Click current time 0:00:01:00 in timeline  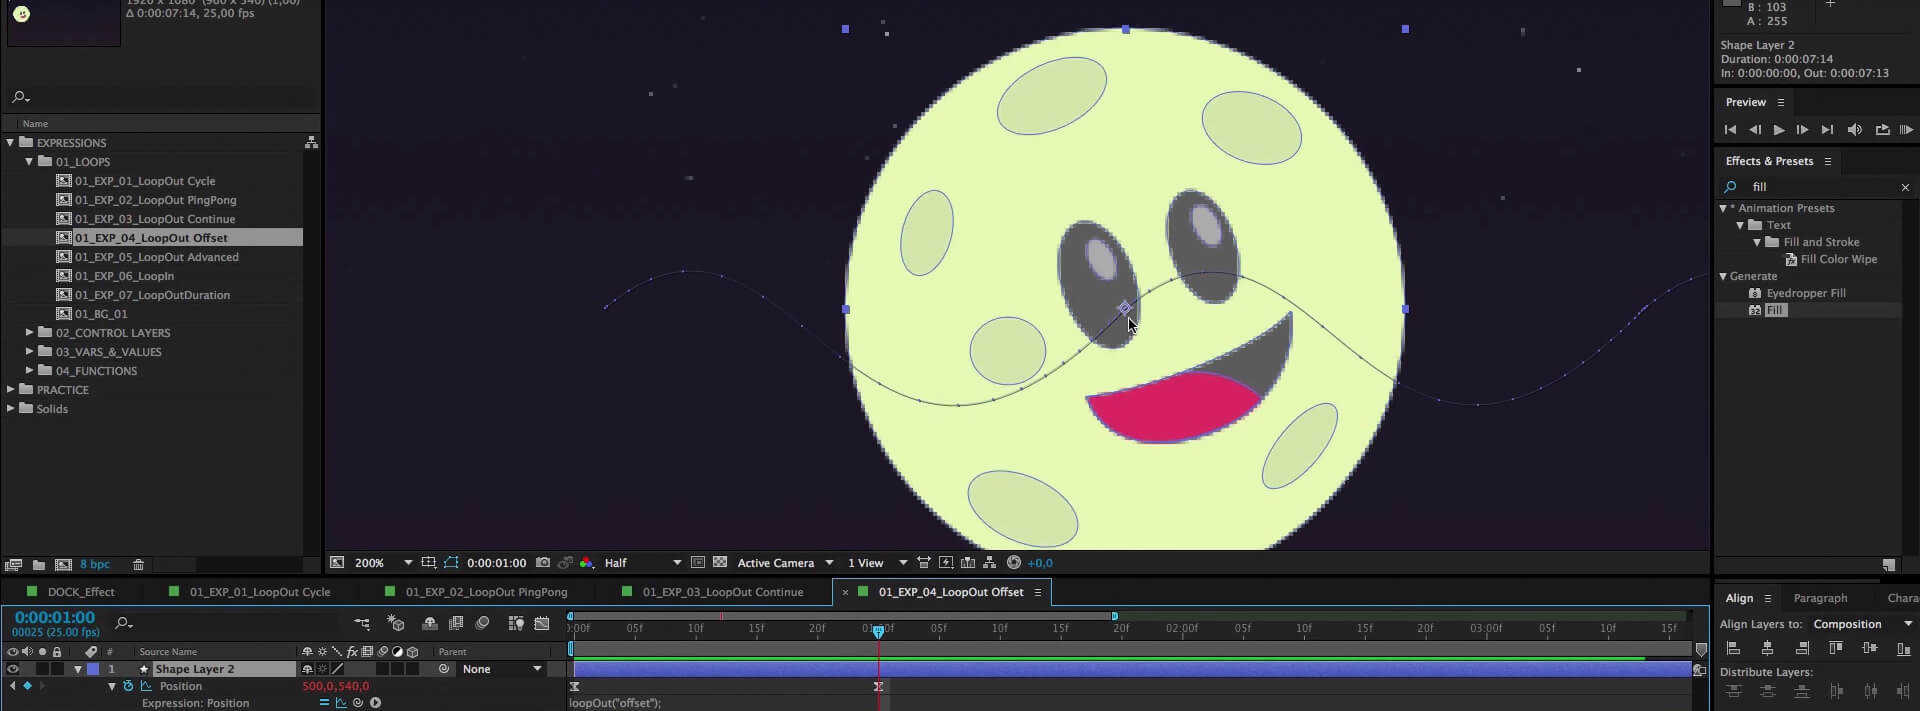pyautogui.click(x=55, y=618)
